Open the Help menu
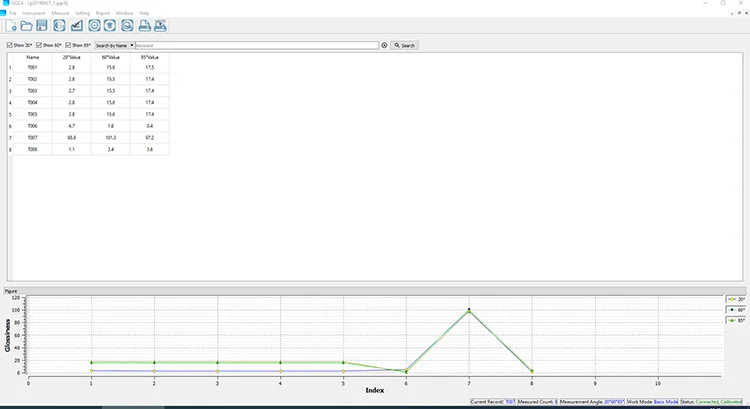 [x=144, y=13]
